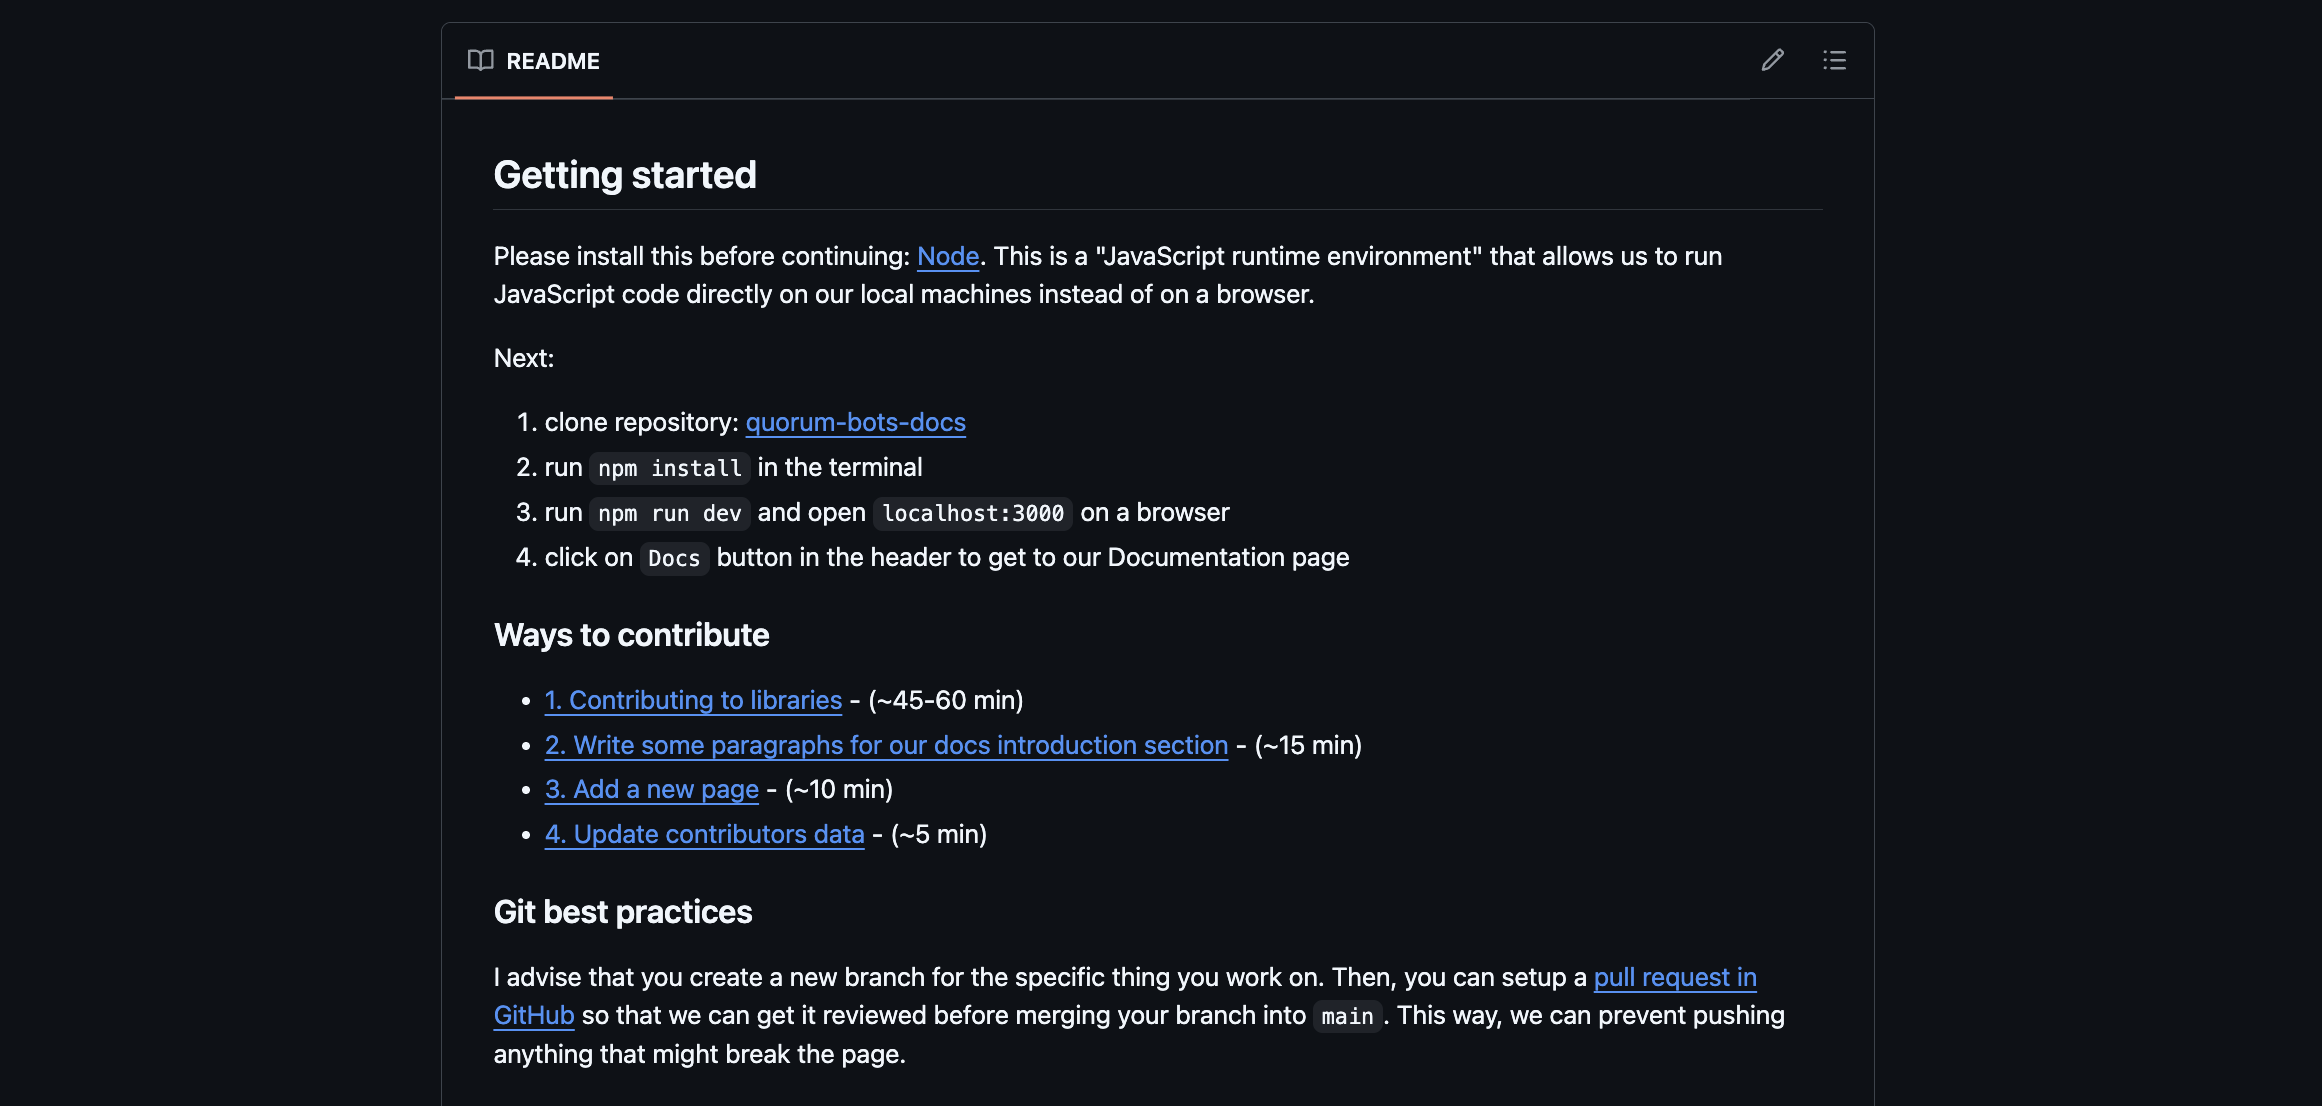The image size is (2322, 1106).
Task: Click the "main" branch code label
Action: (1346, 1016)
